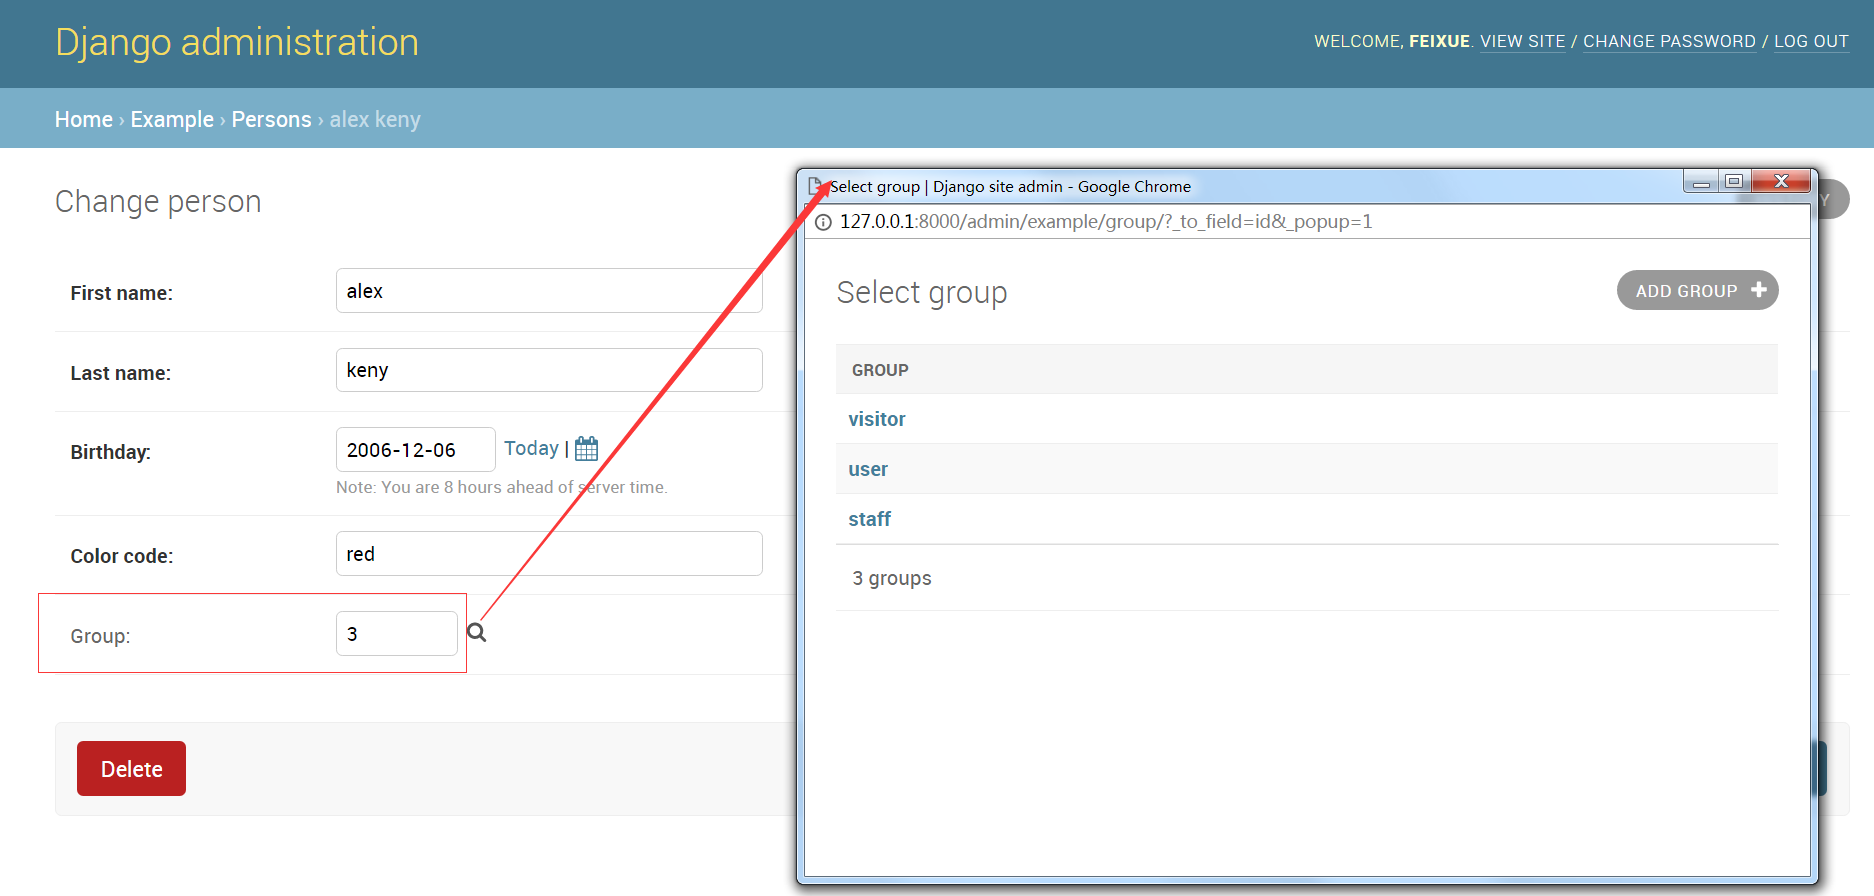Click the Log Out link
1874x896 pixels.
(x=1811, y=41)
